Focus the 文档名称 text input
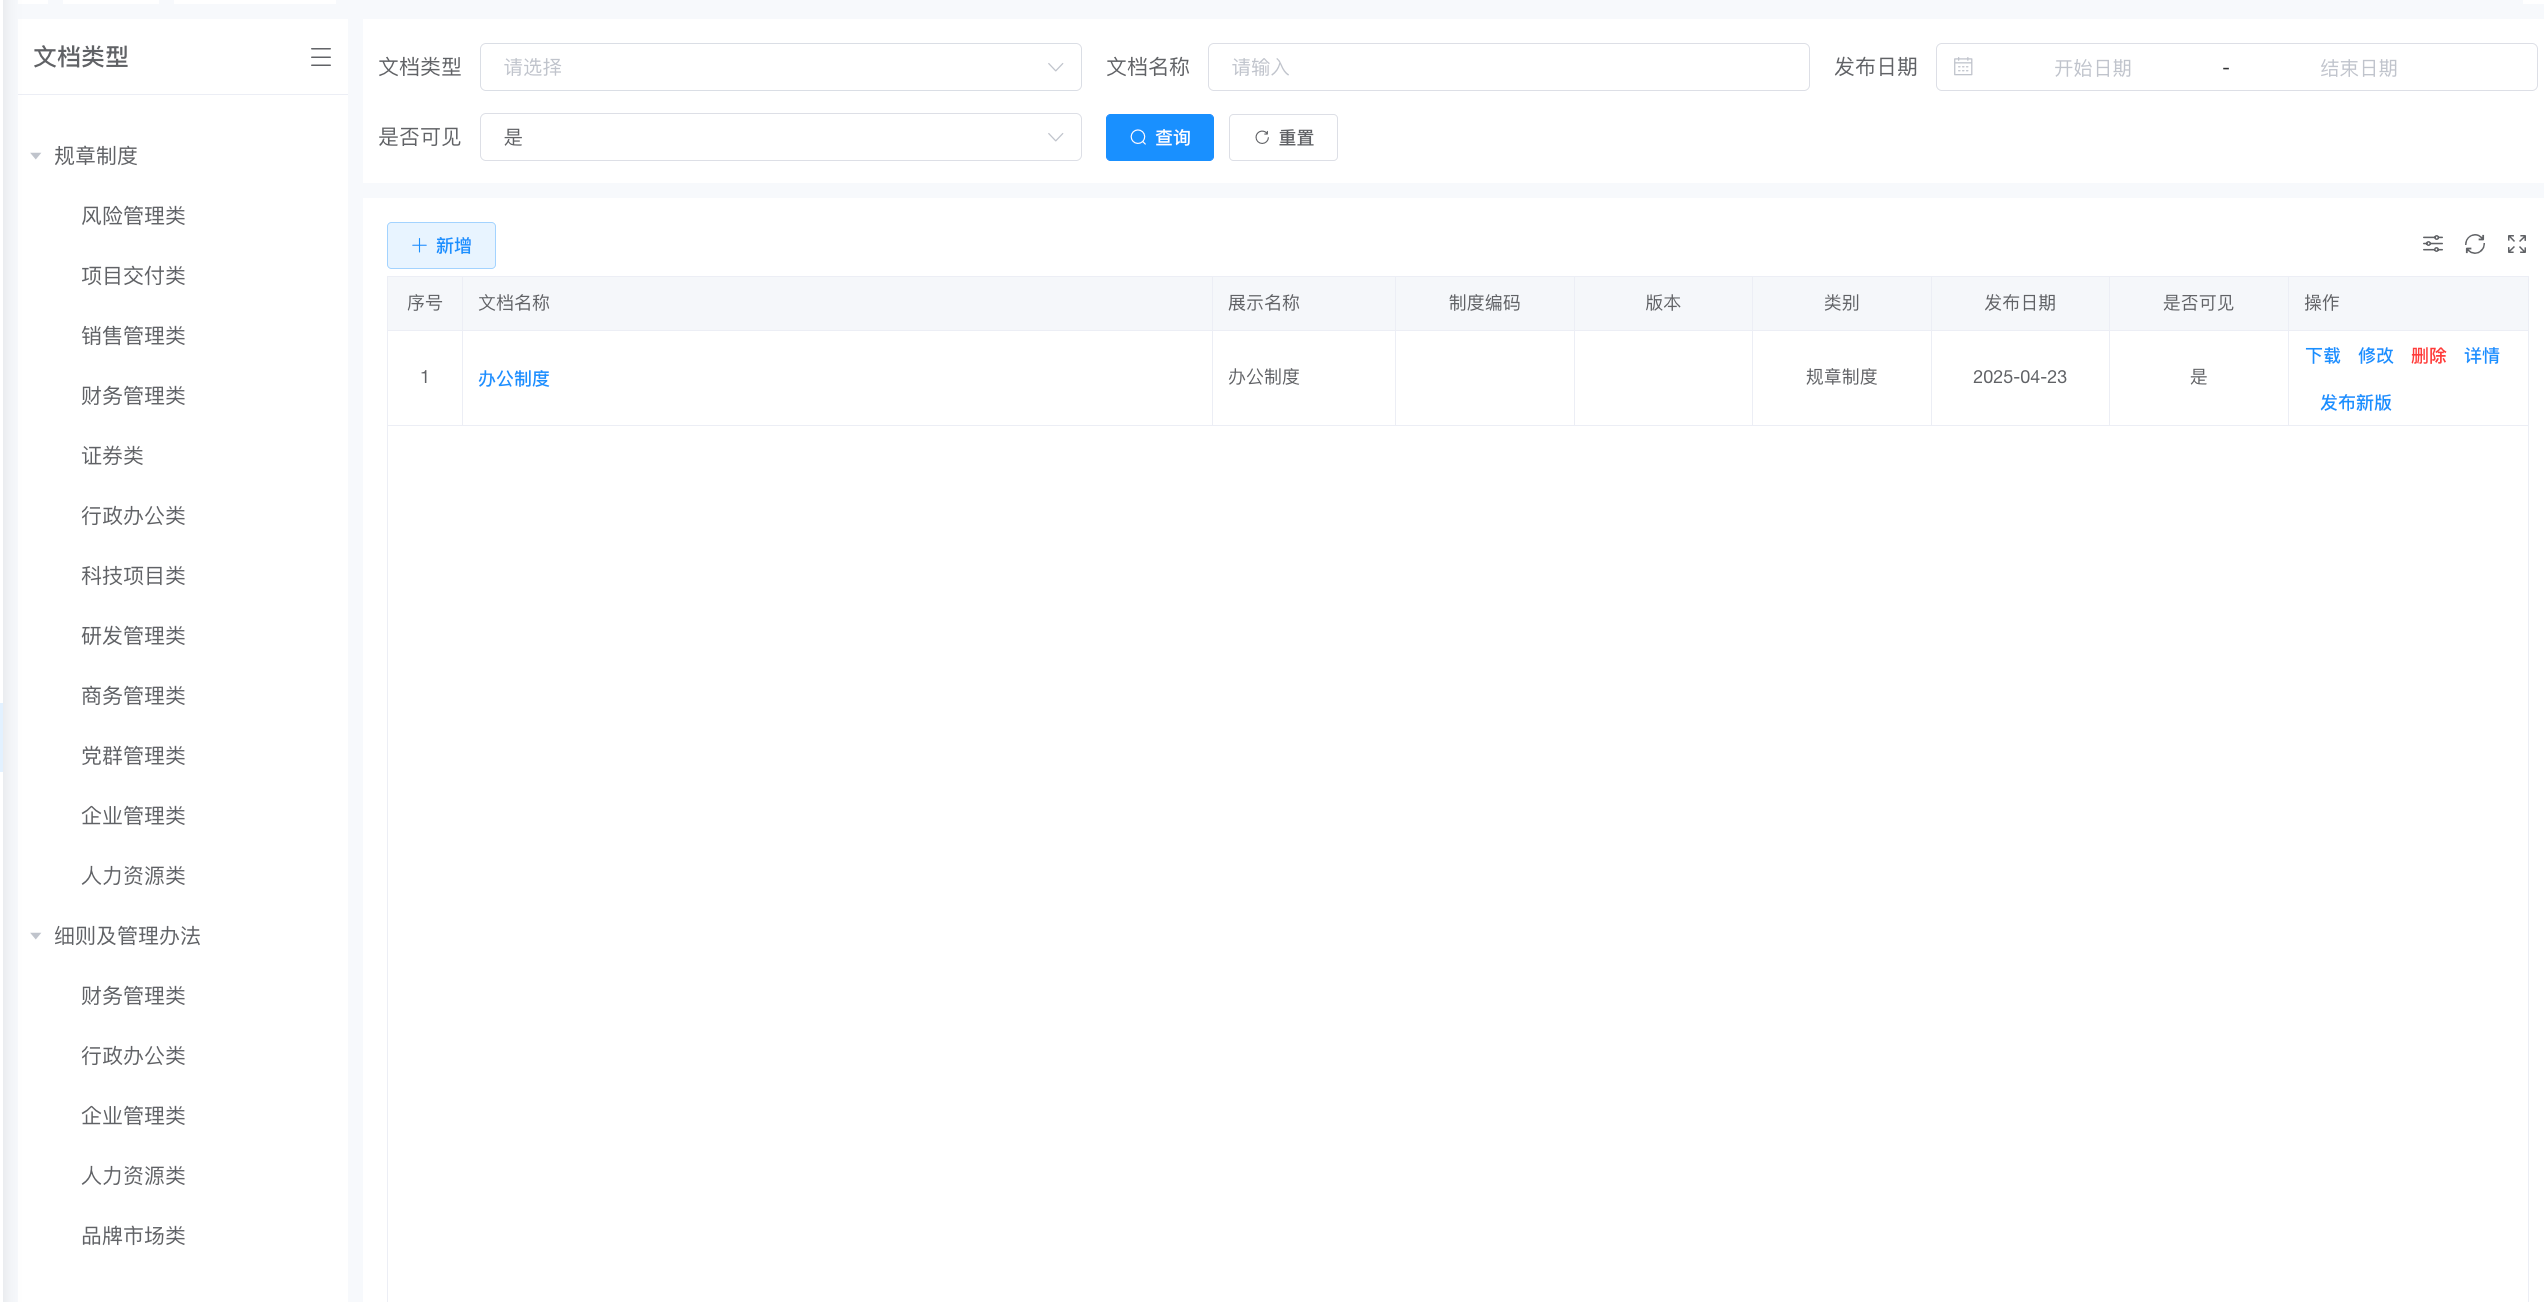The height and width of the screenshot is (1302, 2544). pos(1508,67)
